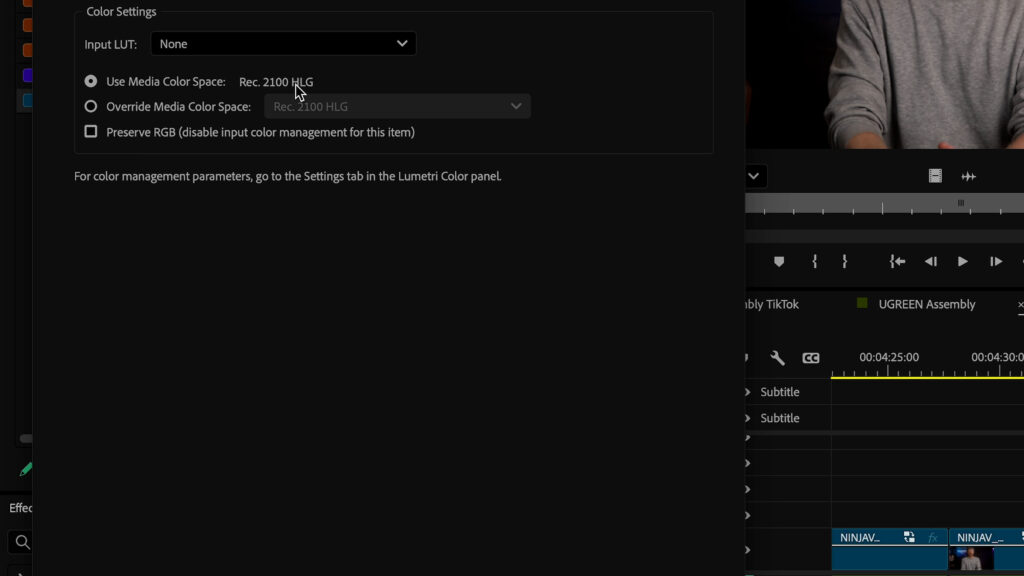Click the Go to In point icon
The image size is (1024, 576).
tap(897, 262)
